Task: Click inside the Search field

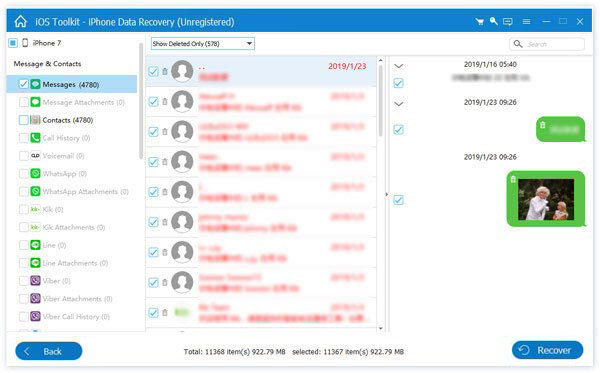Action: [x=547, y=44]
